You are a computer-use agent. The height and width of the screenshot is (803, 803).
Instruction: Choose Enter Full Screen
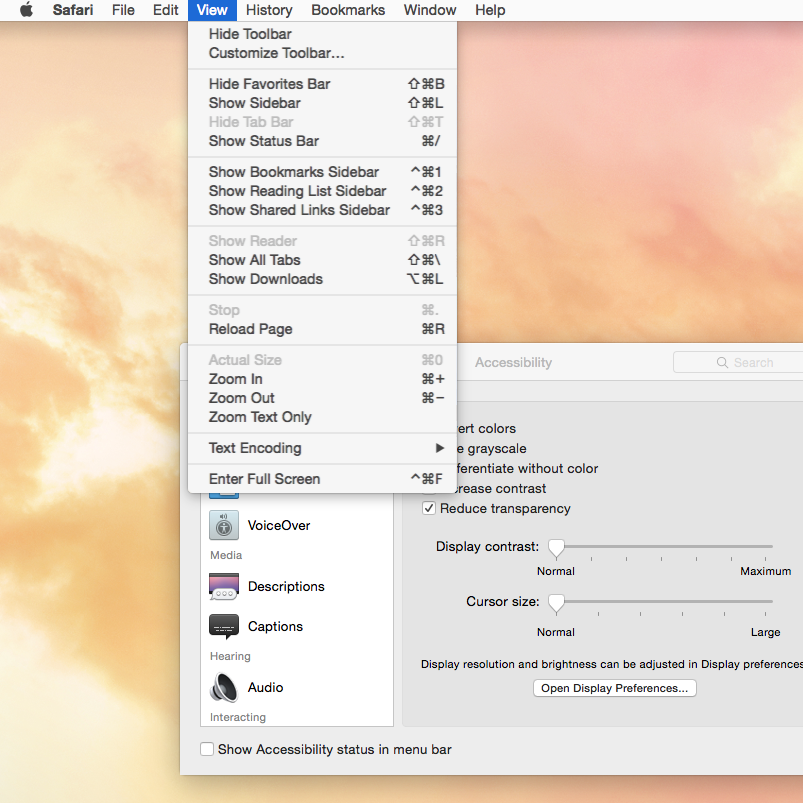[x=323, y=479]
